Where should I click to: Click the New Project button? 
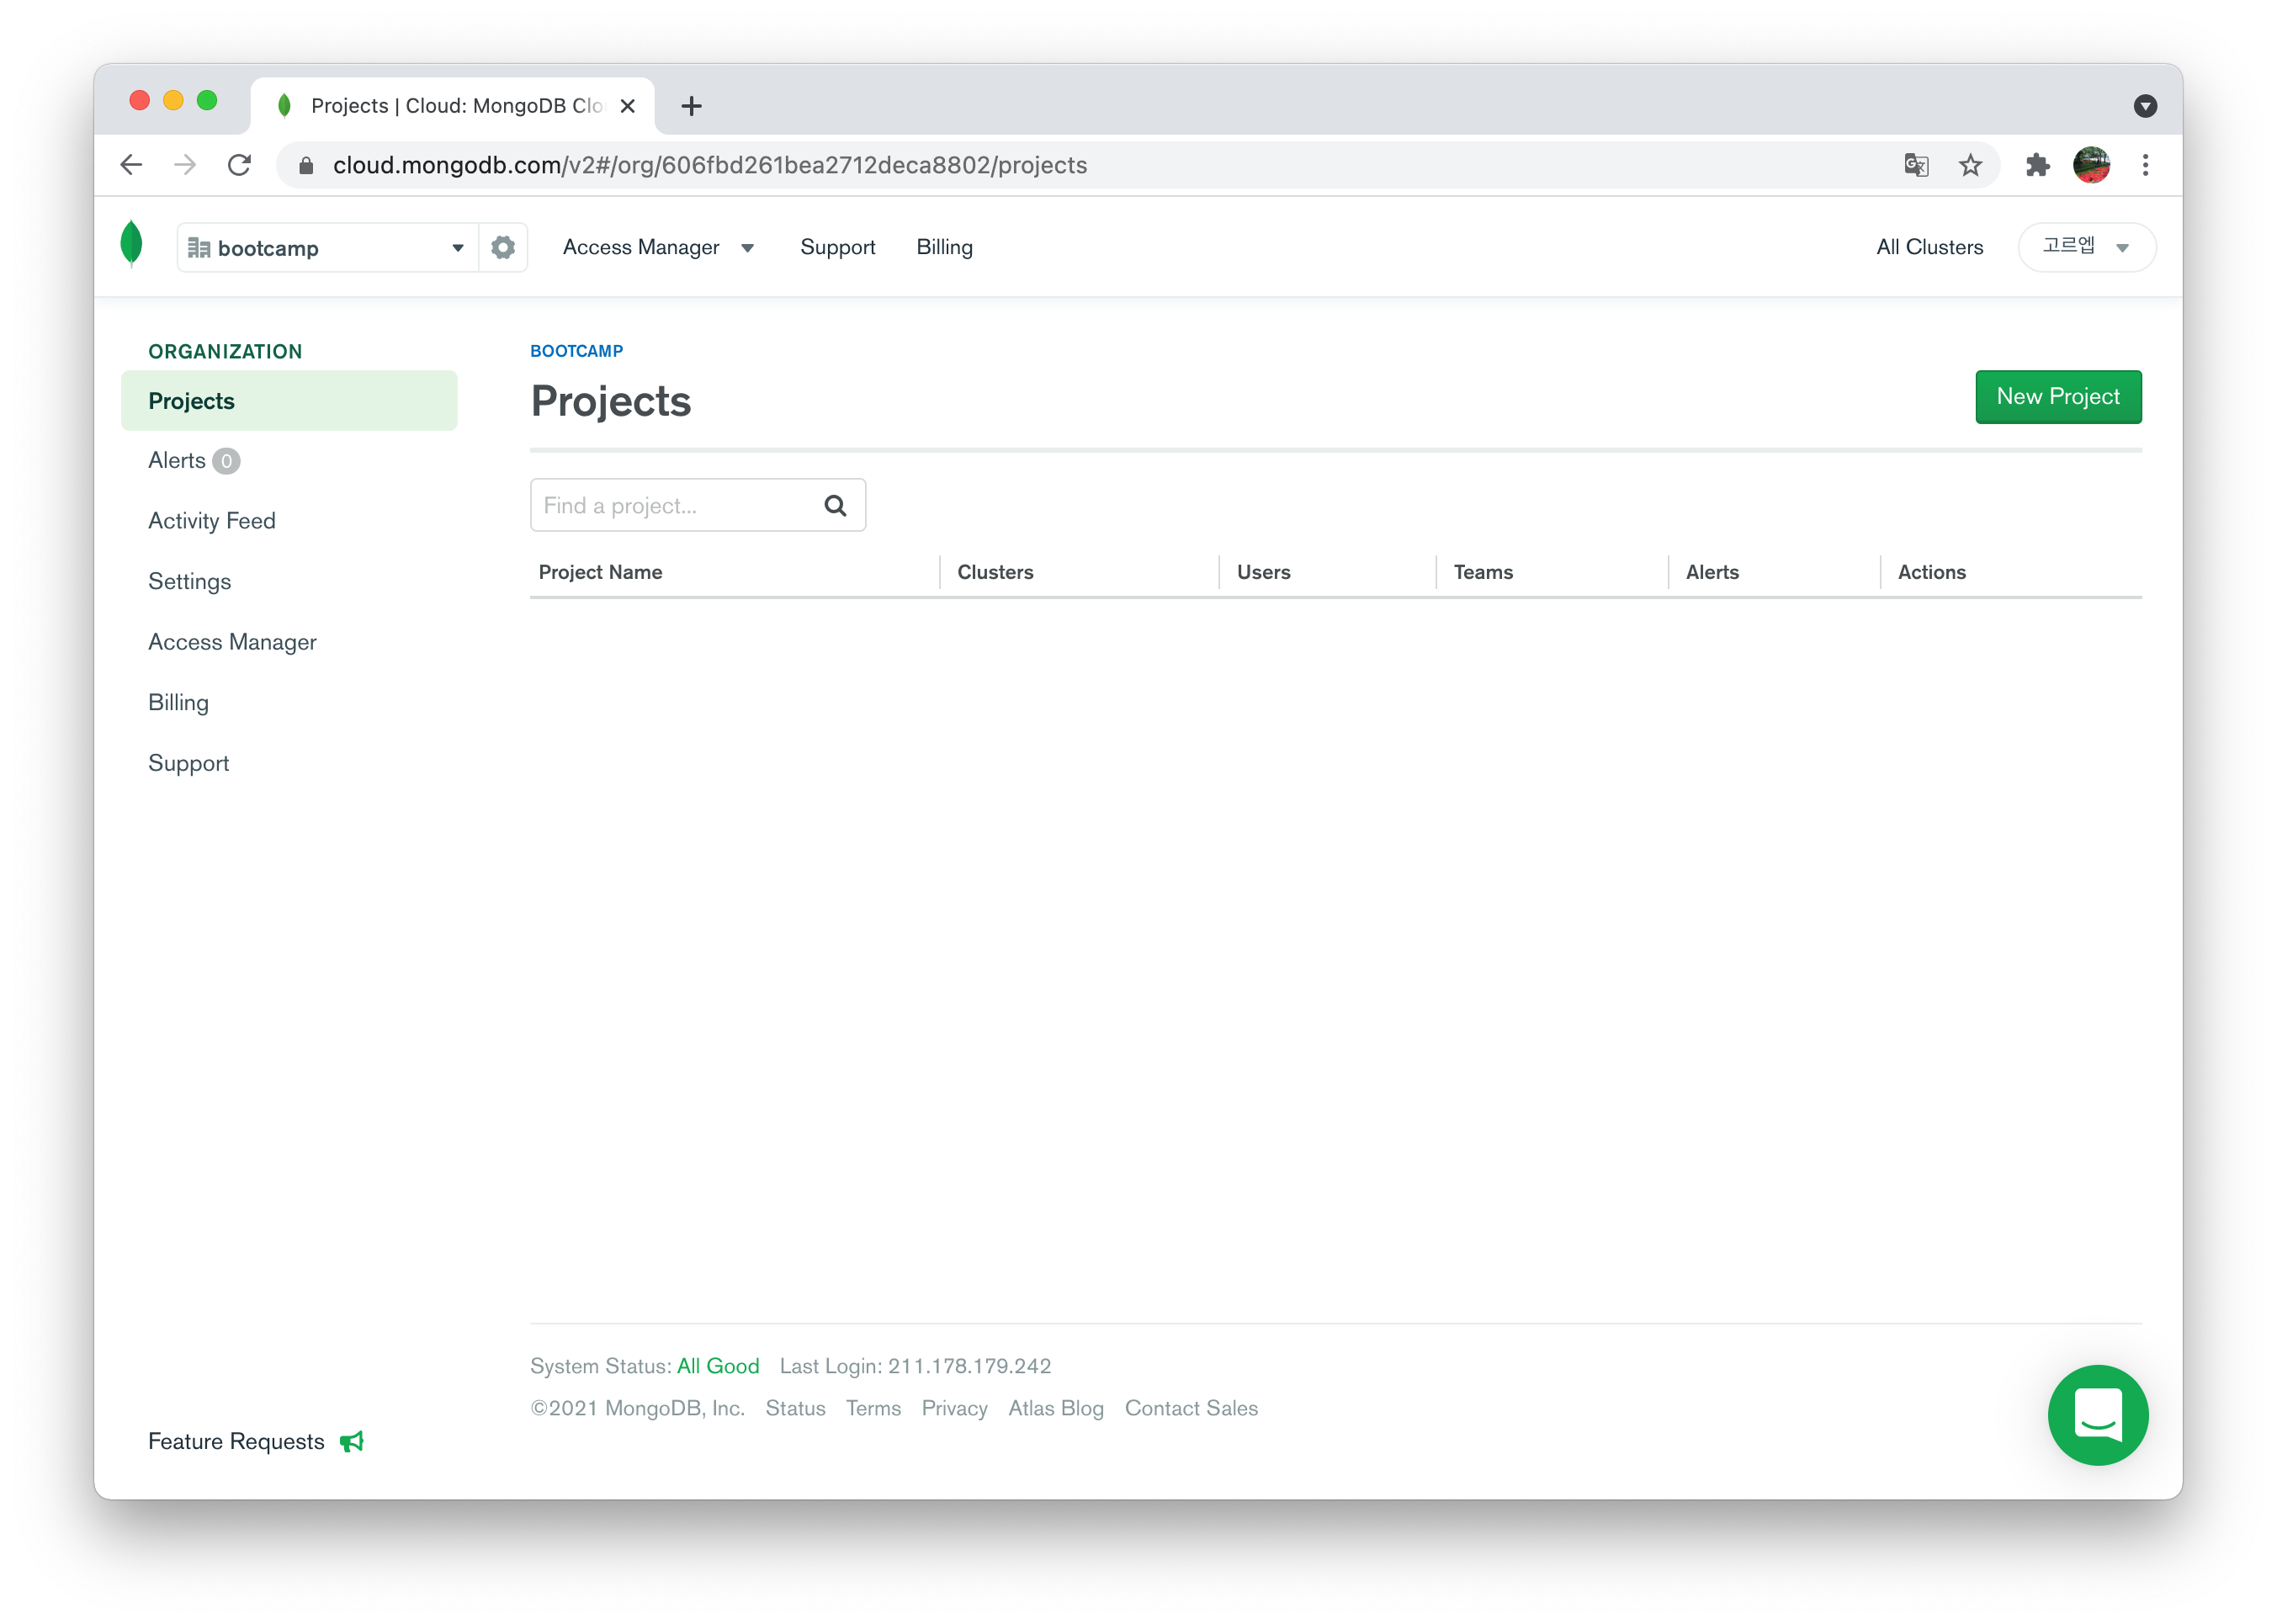click(x=2057, y=397)
